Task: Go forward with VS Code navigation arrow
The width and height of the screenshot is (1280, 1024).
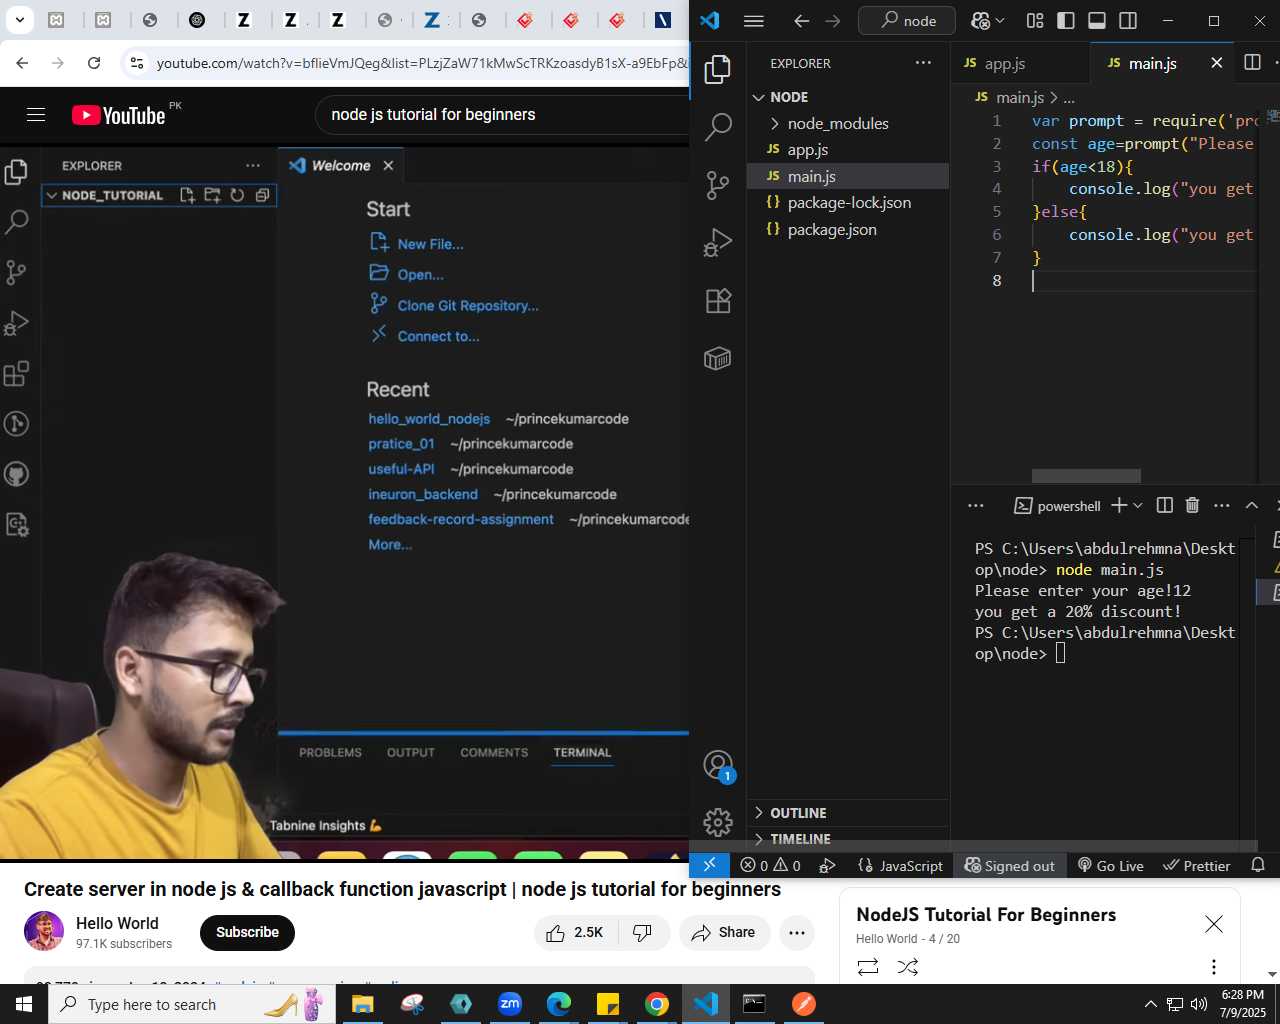Action: point(833,21)
